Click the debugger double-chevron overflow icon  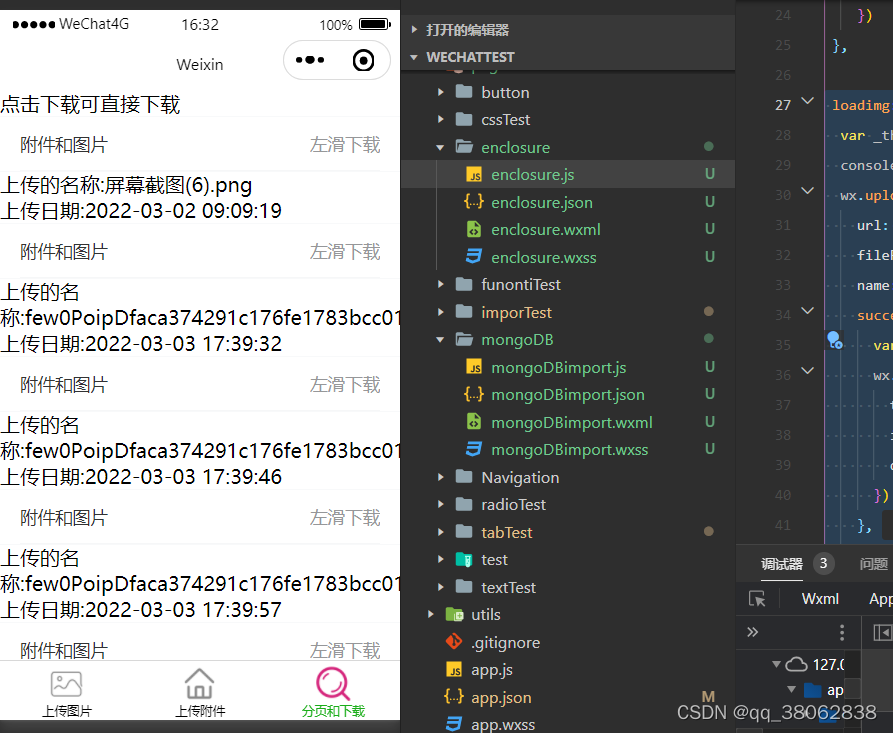coord(752,632)
